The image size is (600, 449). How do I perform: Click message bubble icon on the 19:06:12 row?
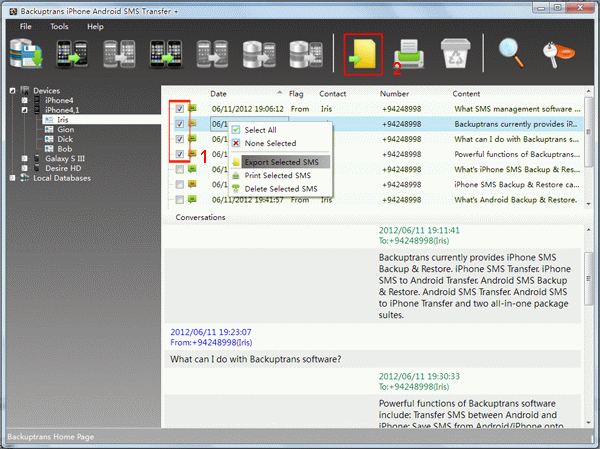(192, 108)
